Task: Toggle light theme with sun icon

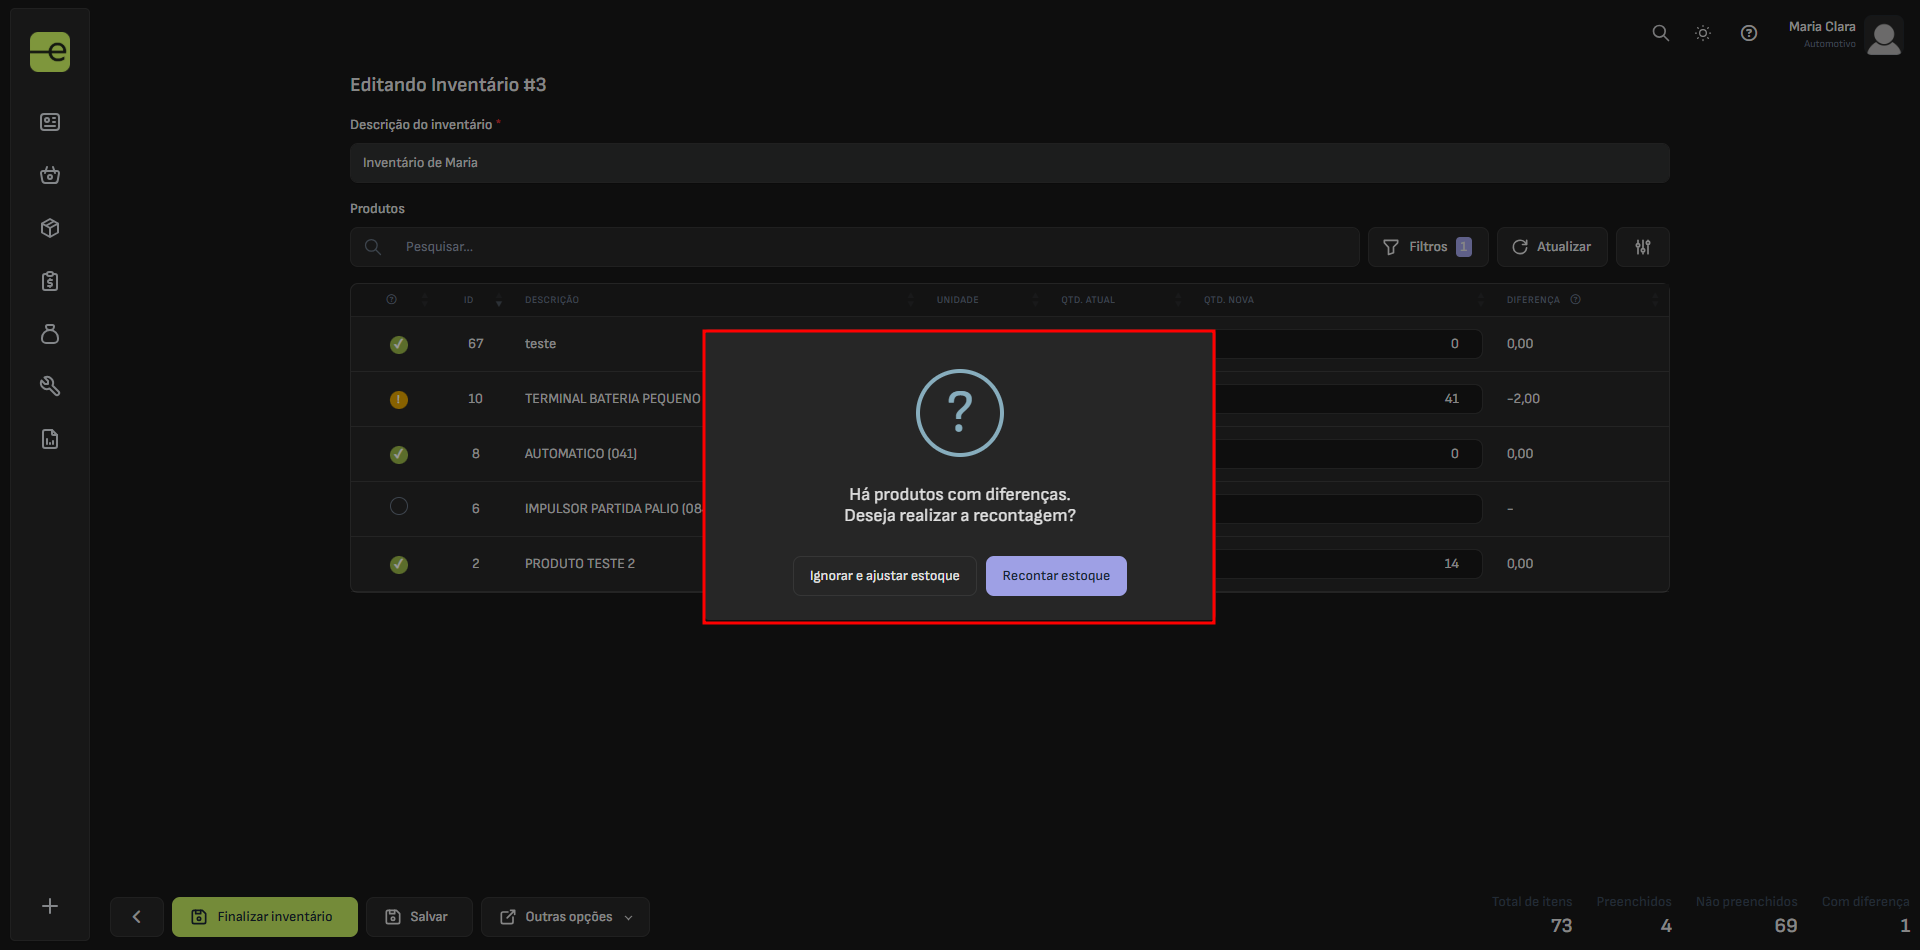Action: click(1703, 33)
